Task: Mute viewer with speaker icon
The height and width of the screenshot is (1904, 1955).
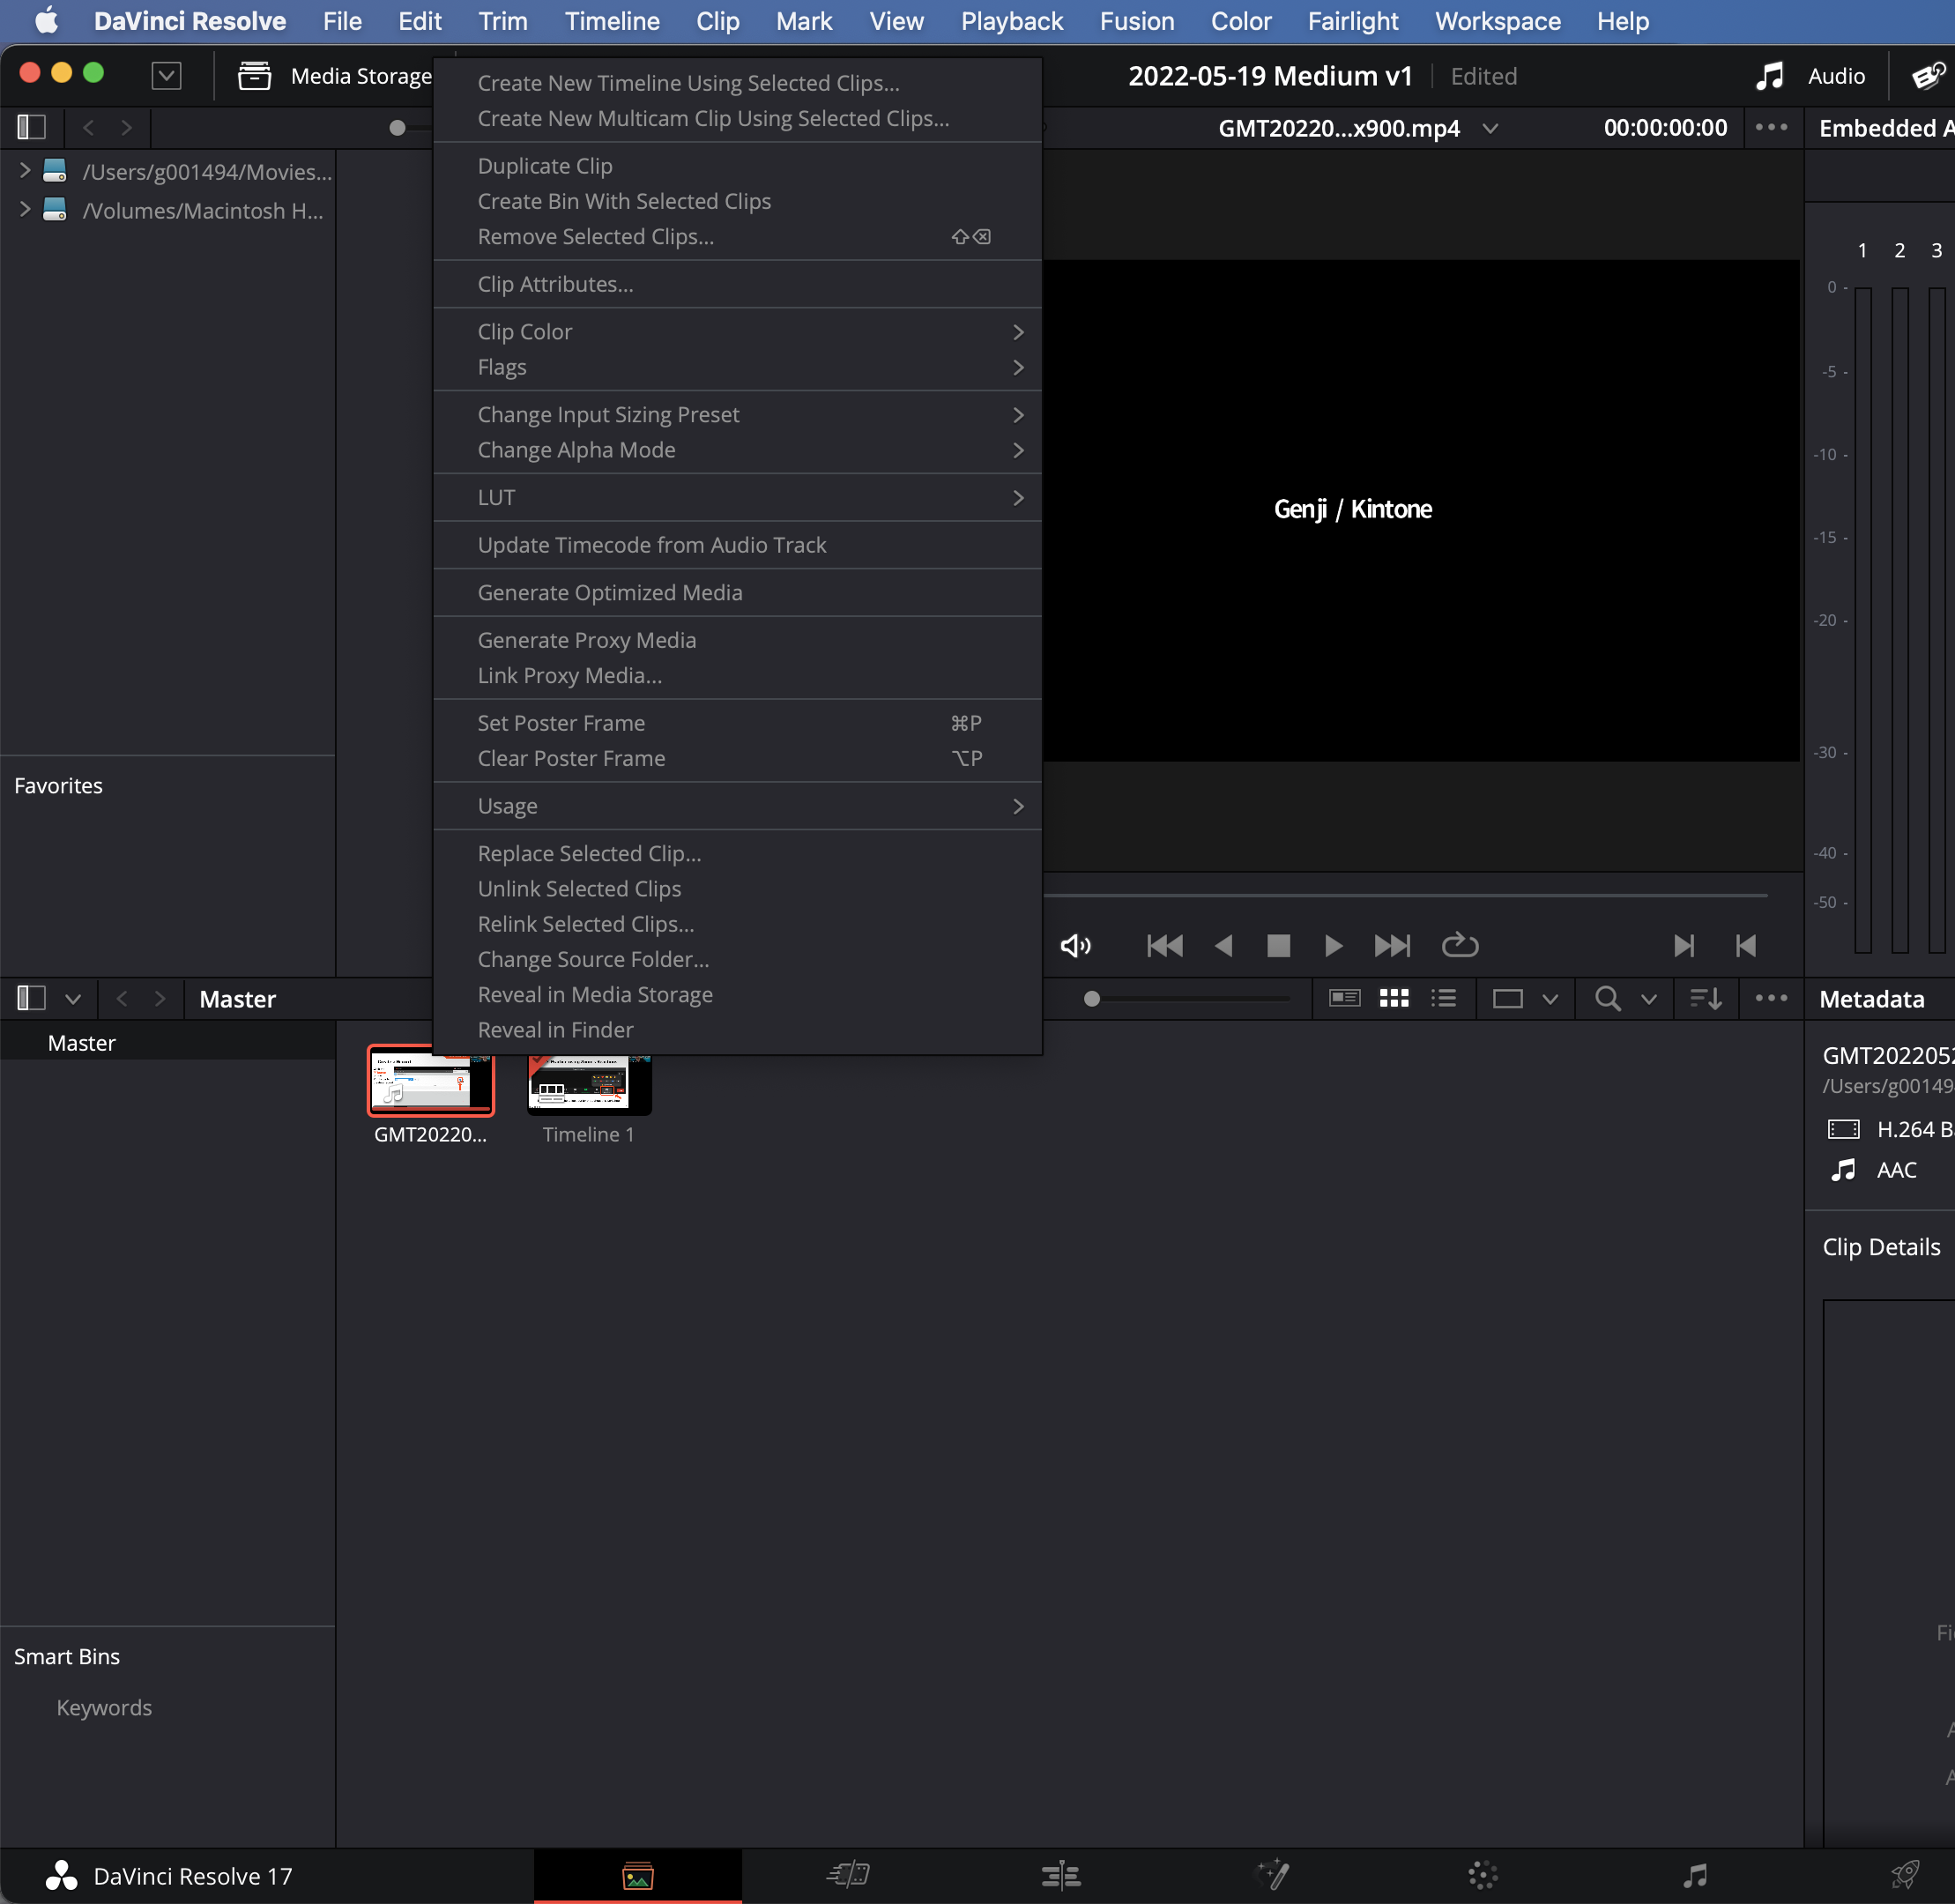Action: [x=1076, y=946]
